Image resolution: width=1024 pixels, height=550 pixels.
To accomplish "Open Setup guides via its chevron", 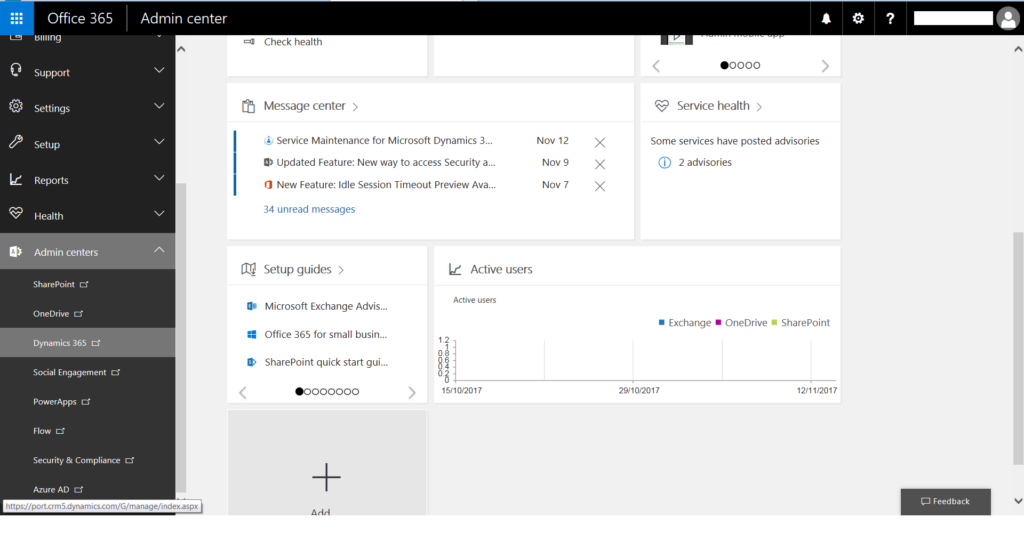I will [x=341, y=270].
